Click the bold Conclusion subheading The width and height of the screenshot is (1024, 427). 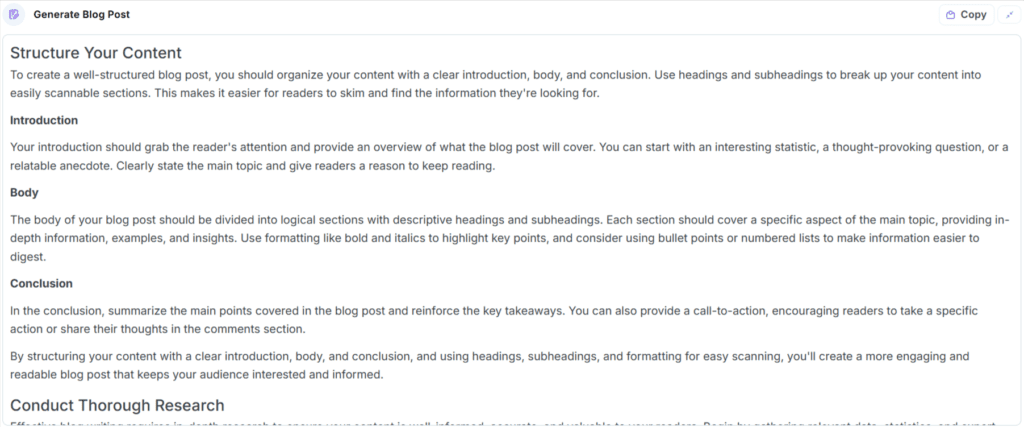click(x=41, y=284)
